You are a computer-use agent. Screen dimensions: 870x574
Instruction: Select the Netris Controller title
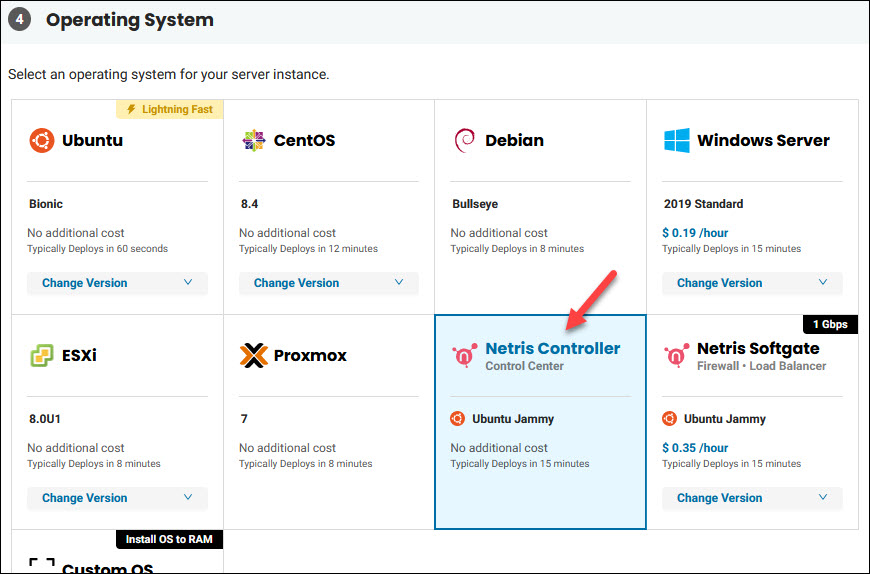point(553,348)
